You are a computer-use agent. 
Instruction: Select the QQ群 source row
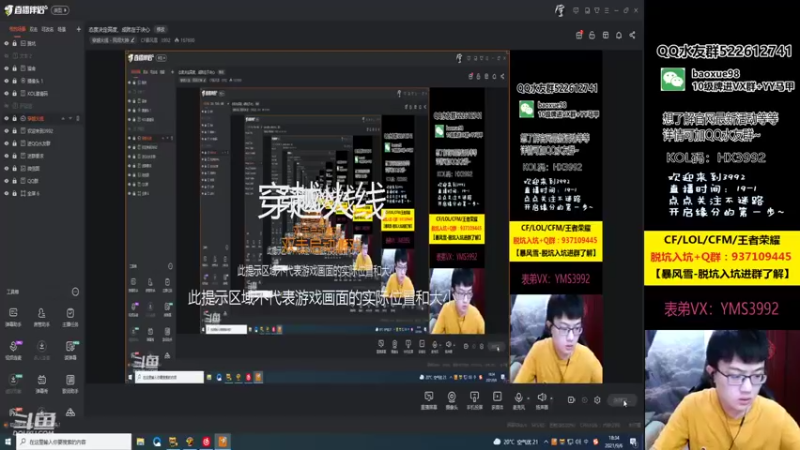42,181
